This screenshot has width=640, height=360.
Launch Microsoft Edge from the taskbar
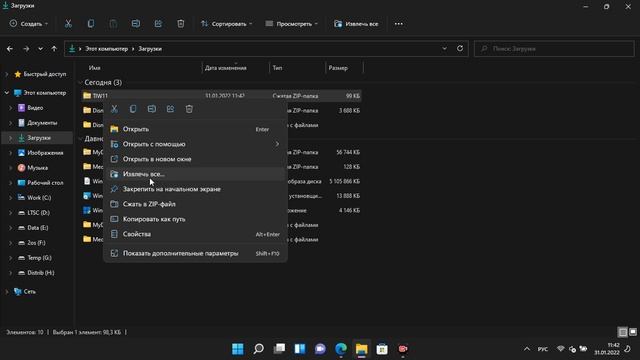click(341, 349)
